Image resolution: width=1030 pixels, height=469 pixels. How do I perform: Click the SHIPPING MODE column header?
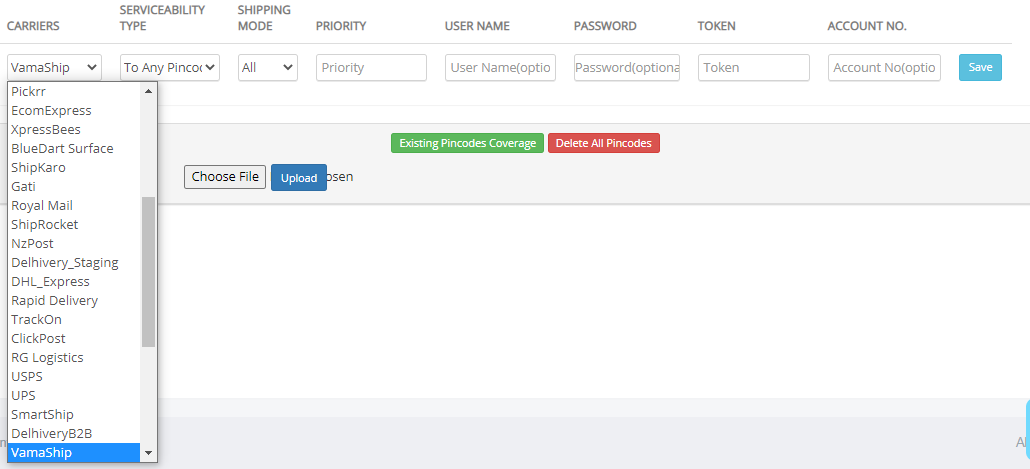point(264,18)
